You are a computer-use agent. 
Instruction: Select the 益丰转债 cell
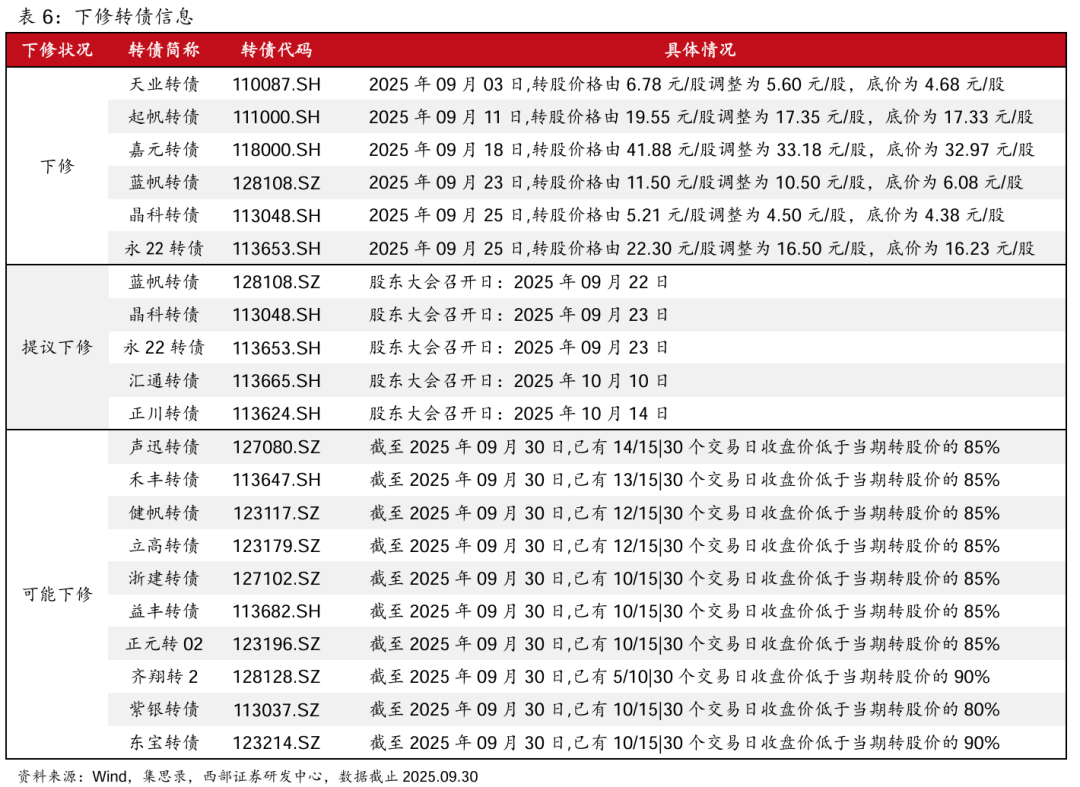[164, 611]
